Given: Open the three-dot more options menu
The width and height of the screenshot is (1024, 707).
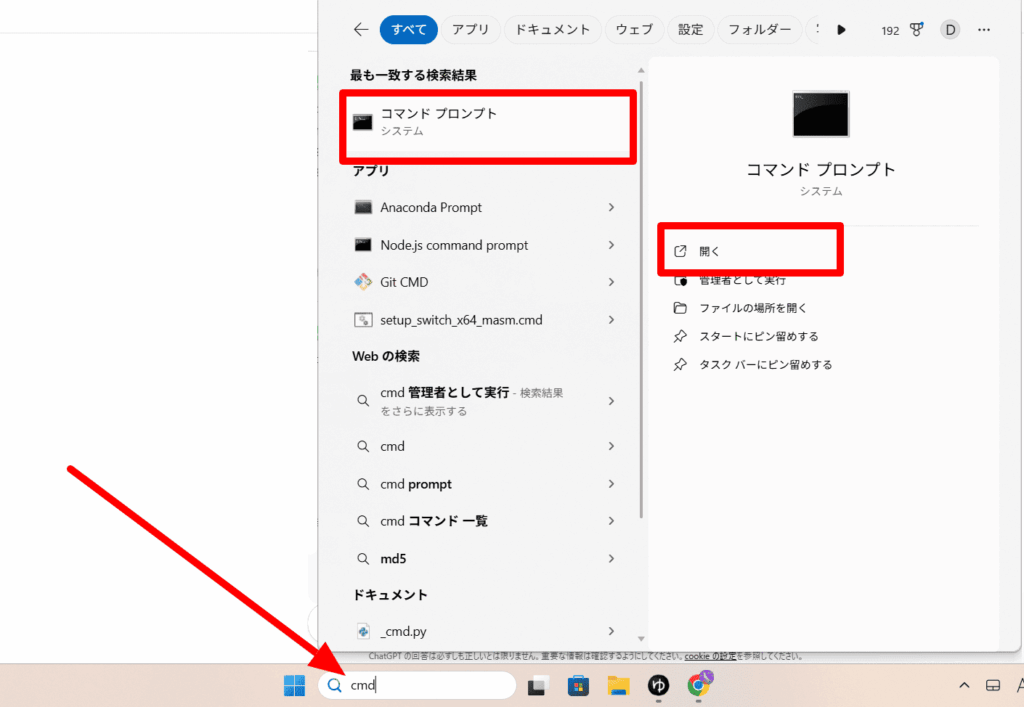Looking at the screenshot, I should point(985,30).
